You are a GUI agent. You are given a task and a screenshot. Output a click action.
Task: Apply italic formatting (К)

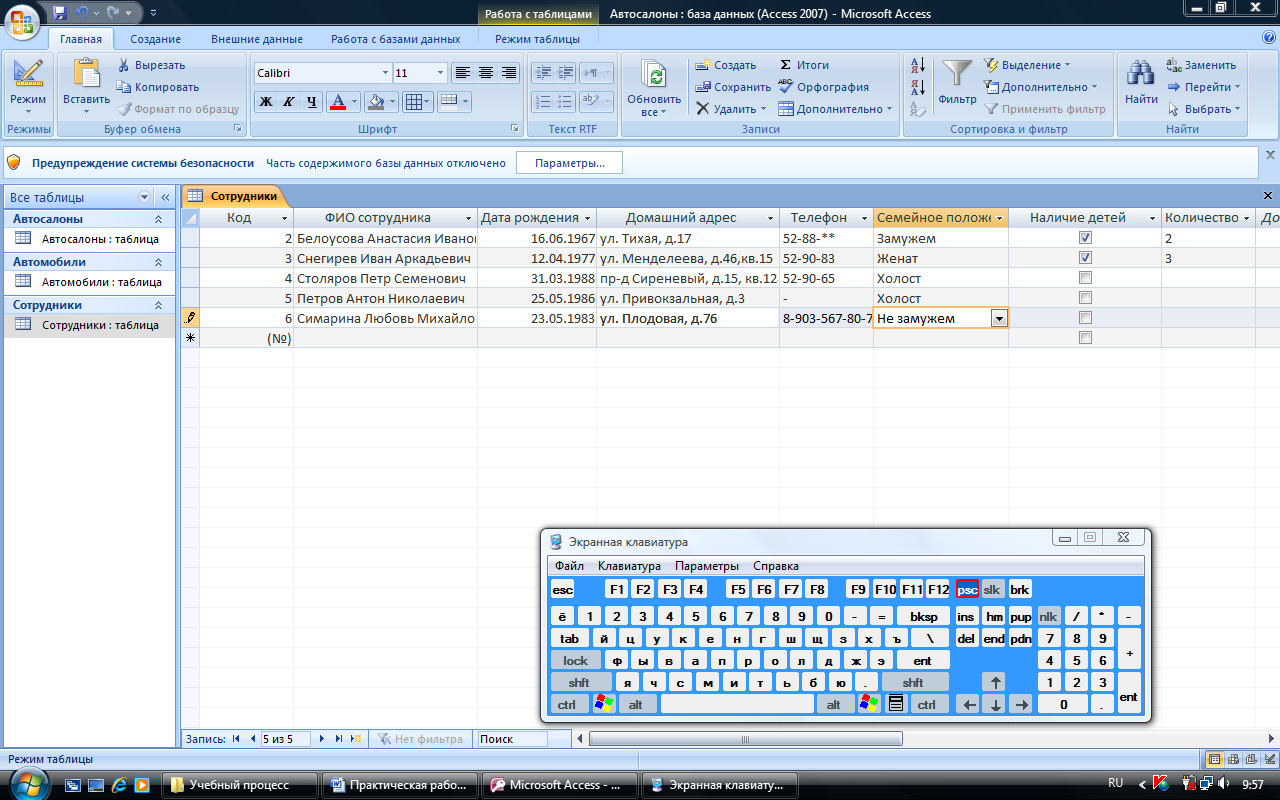tap(288, 101)
